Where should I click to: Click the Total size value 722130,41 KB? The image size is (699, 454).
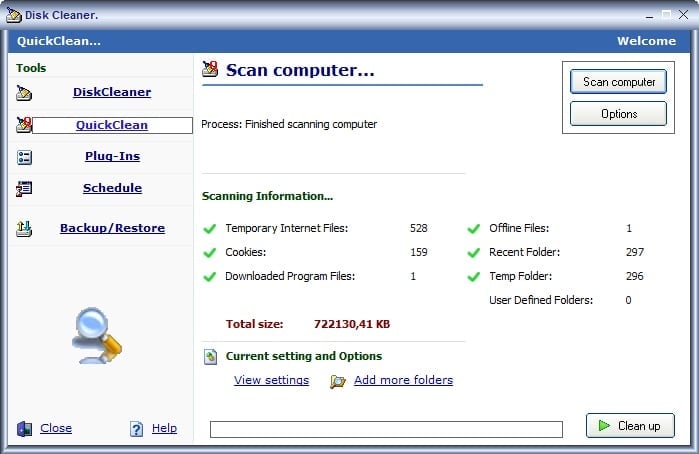[352, 324]
